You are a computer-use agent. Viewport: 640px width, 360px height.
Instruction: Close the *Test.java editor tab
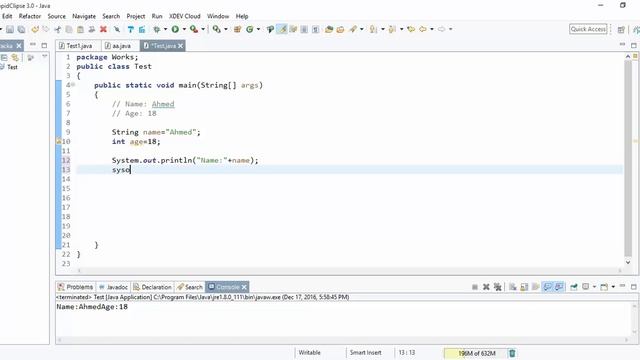tap(180, 46)
